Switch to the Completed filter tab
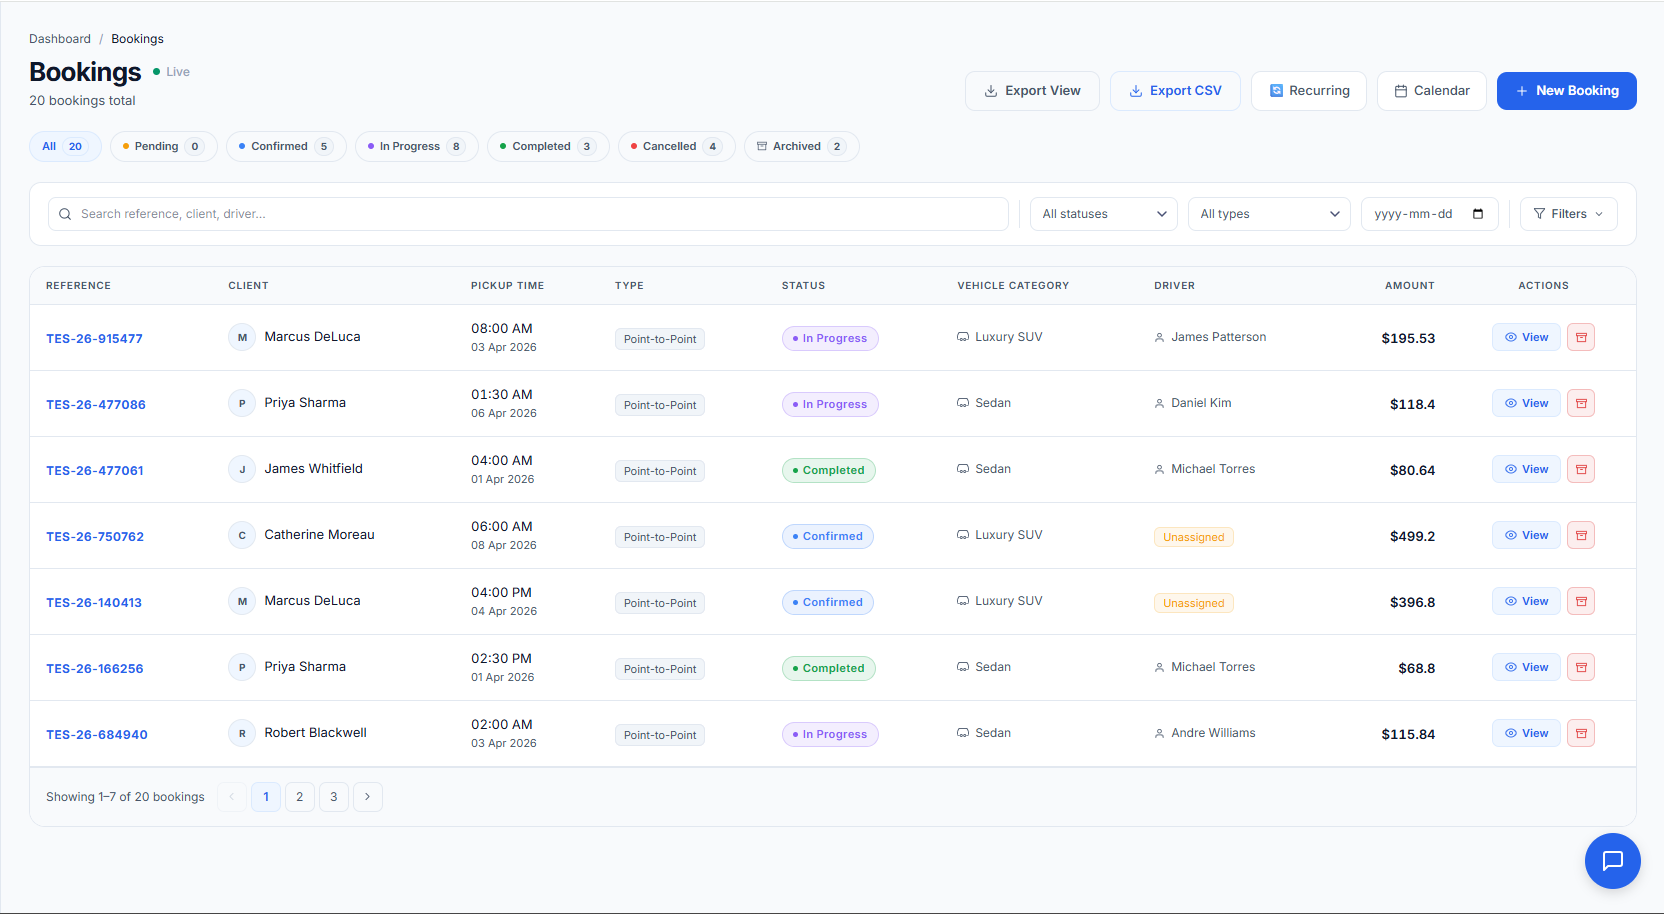The image size is (1664, 914). (547, 146)
